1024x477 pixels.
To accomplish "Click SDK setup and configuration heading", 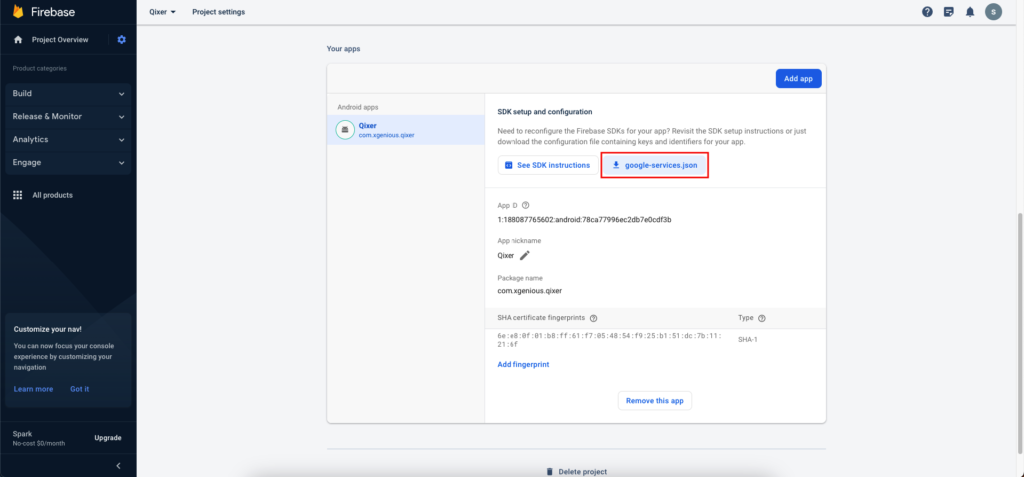I will coord(545,112).
